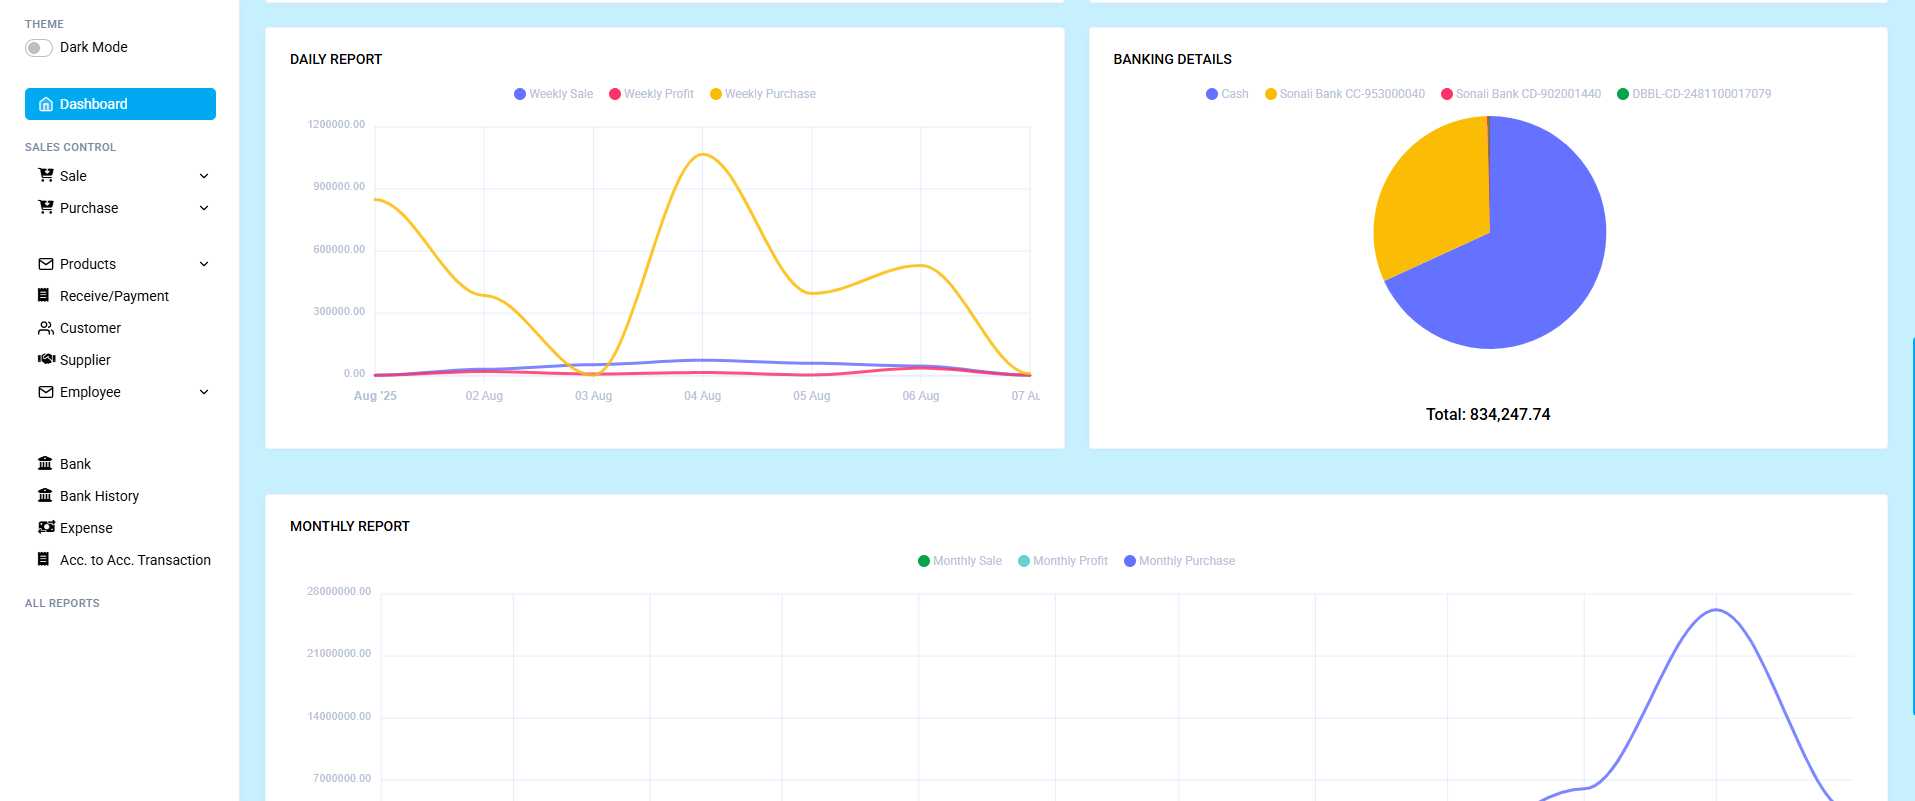
Task: Click the Supplier handshake icon
Action: (x=46, y=360)
